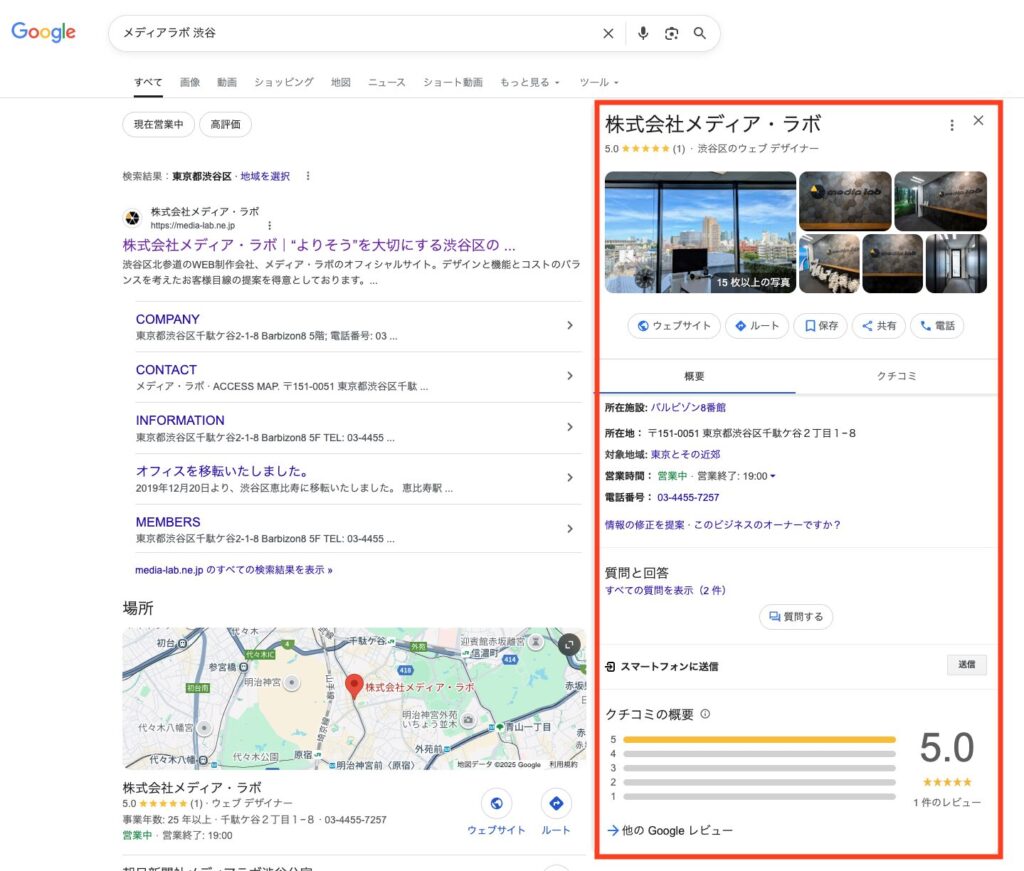Select the 画像 search tab
1024x871 pixels.
[x=190, y=82]
